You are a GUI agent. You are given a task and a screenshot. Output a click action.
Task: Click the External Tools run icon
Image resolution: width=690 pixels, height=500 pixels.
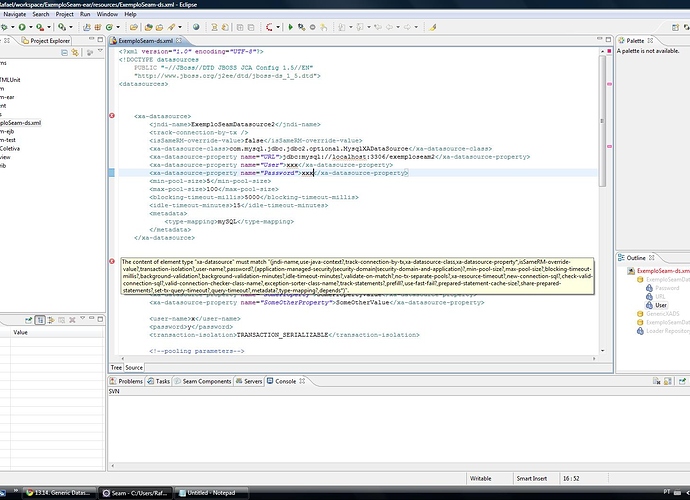[40, 27]
